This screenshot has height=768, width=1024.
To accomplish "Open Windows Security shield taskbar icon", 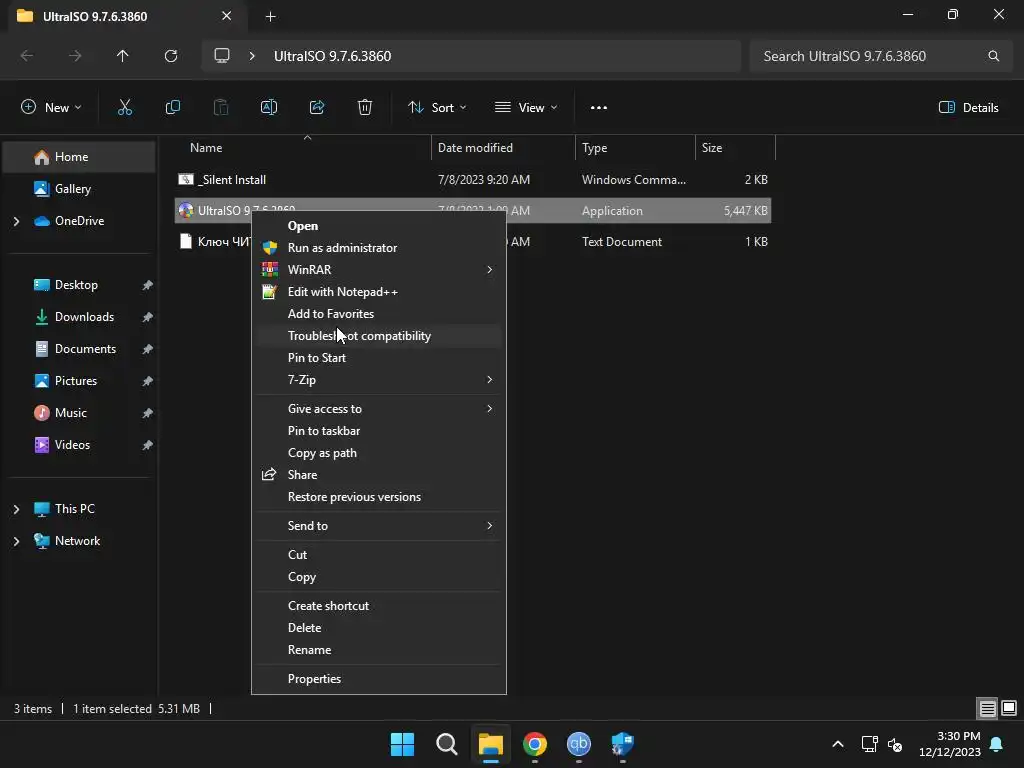I will 622,744.
